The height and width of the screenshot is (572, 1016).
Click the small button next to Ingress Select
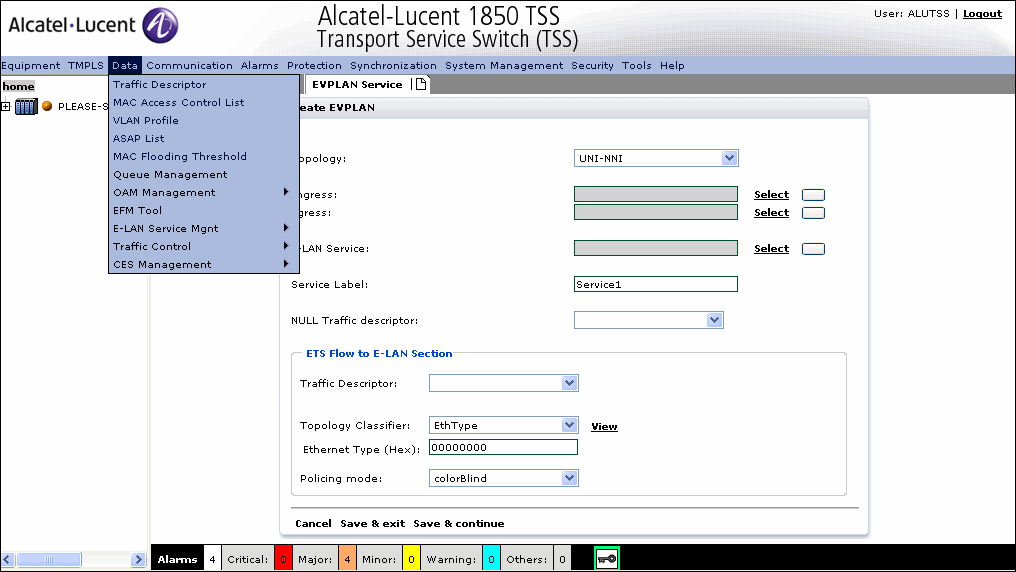813,194
